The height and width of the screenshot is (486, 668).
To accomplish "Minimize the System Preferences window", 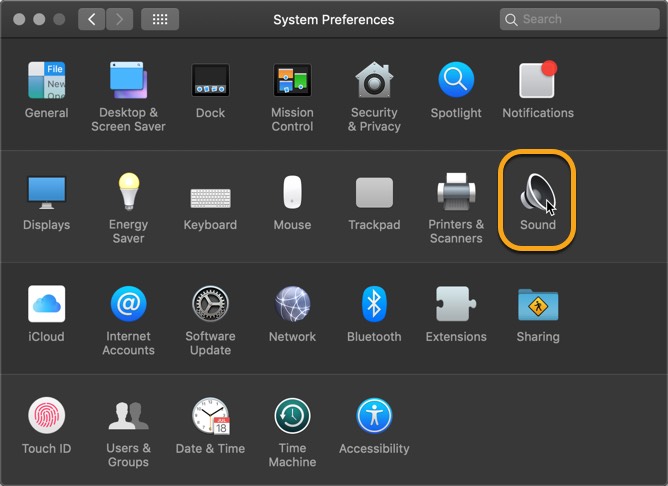I will pos(39,19).
